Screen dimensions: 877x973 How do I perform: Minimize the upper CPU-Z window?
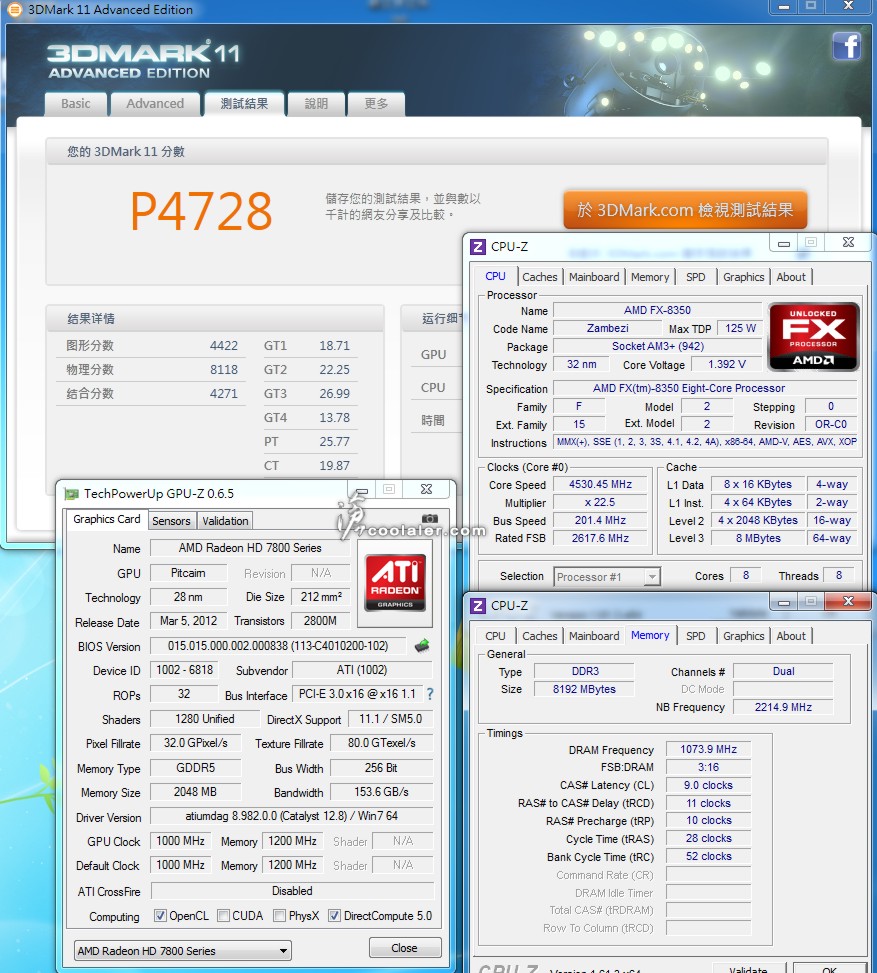click(784, 243)
